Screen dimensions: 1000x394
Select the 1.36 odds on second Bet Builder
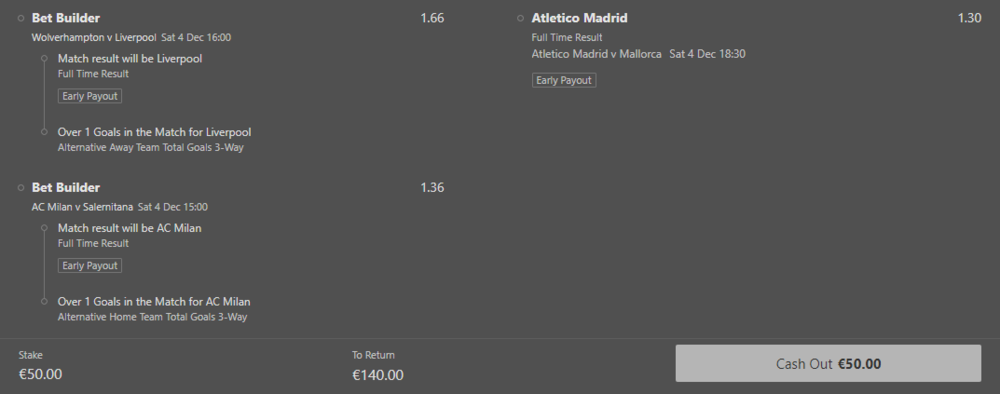click(432, 188)
